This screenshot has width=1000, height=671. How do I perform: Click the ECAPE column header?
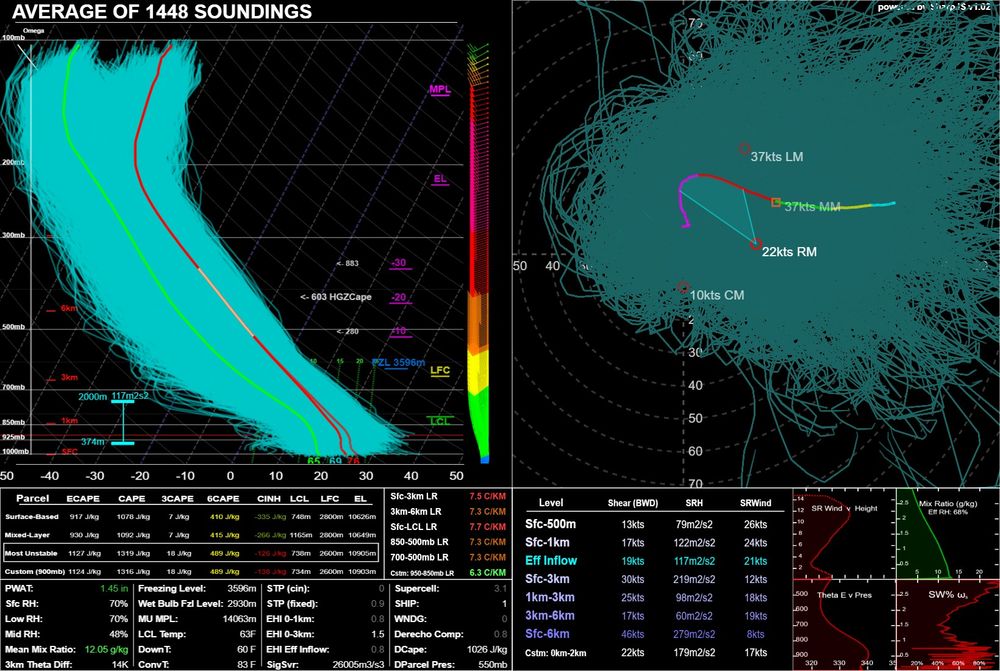point(83,499)
